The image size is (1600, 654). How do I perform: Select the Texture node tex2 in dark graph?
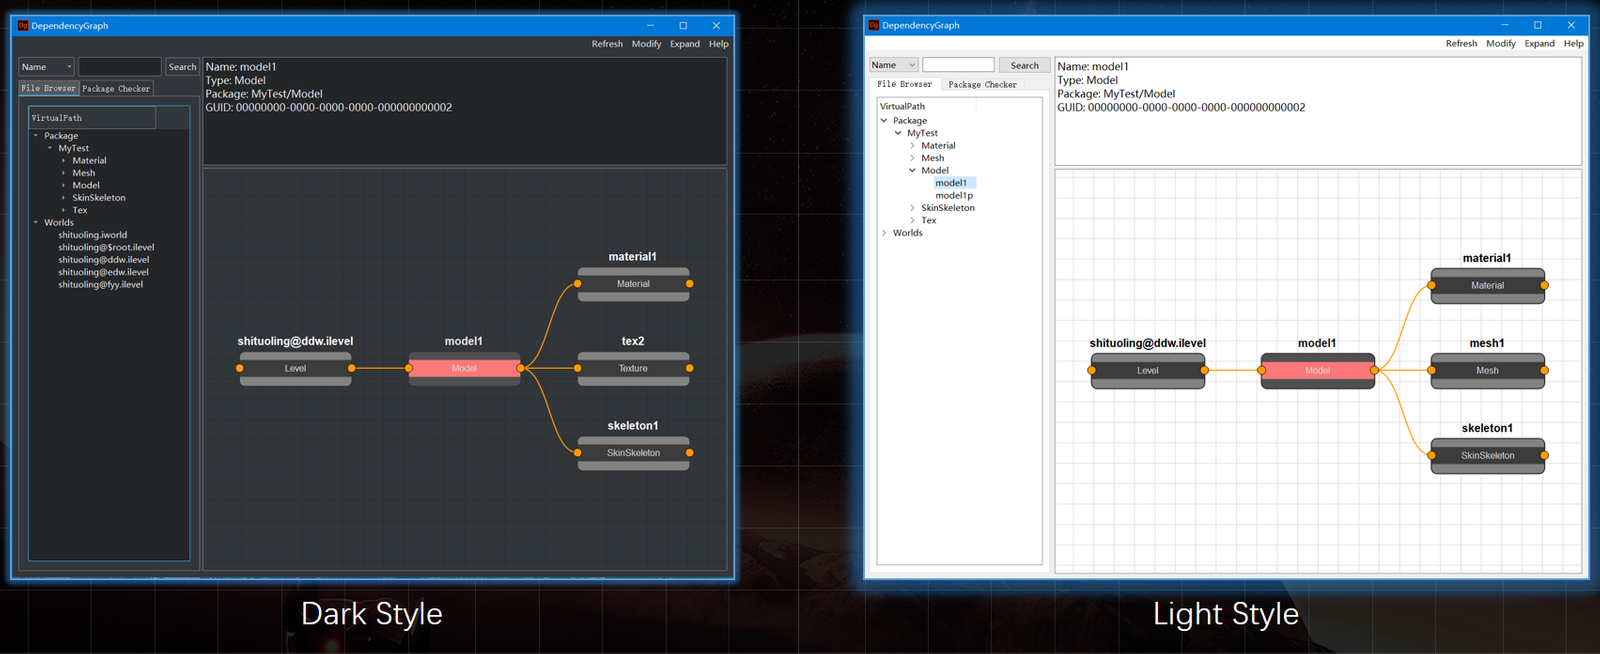(x=633, y=368)
